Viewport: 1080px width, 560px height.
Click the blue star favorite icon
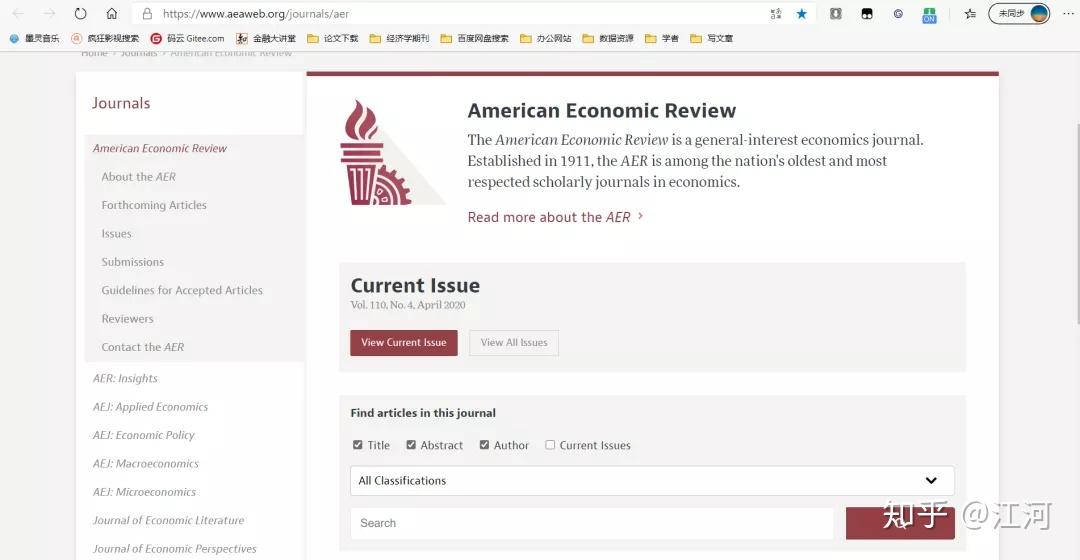tap(801, 14)
